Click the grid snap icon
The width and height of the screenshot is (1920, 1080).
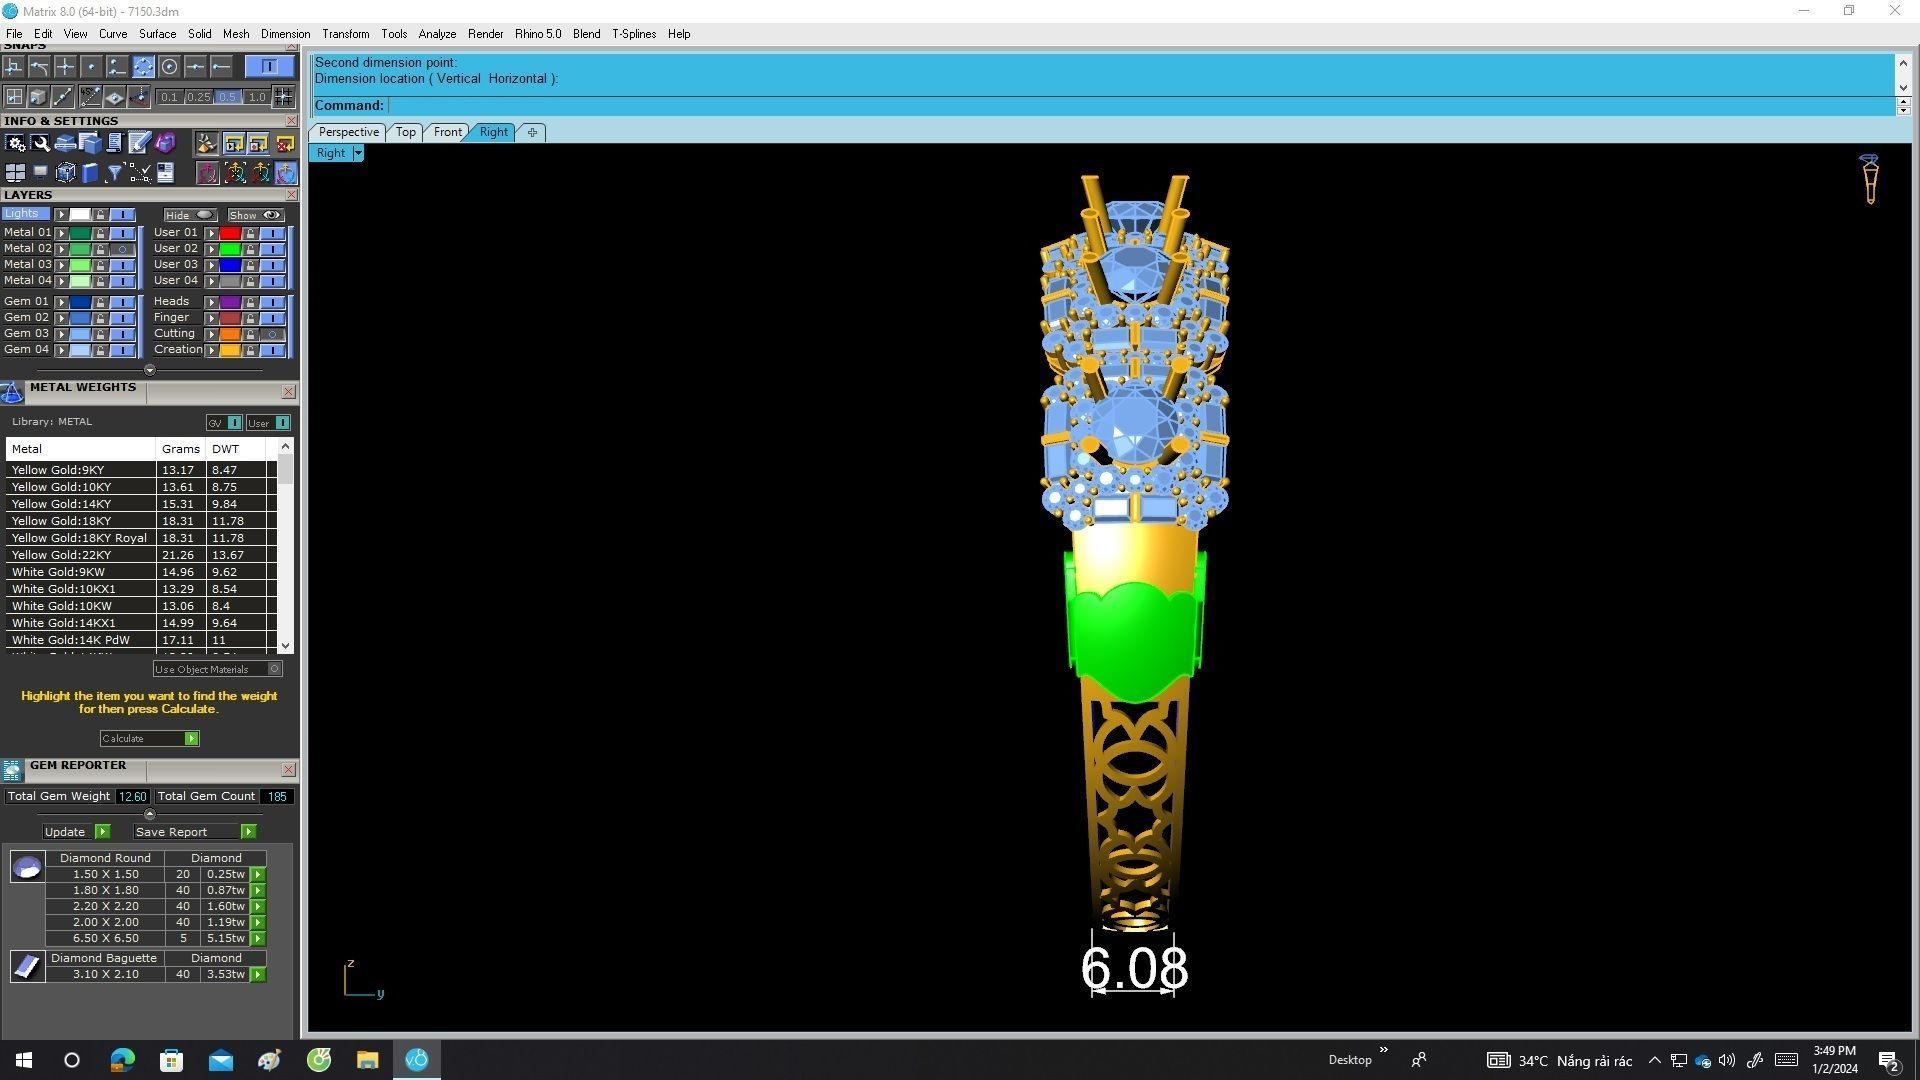283,97
